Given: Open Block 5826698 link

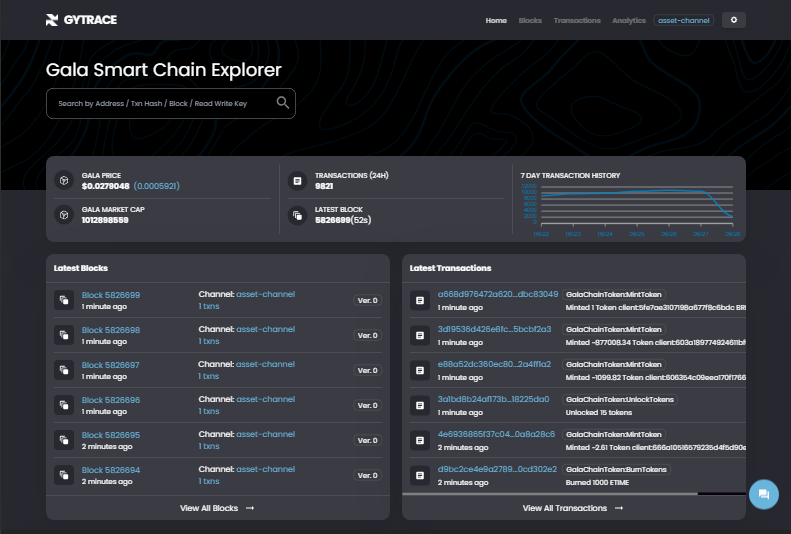Looking at the screenshot, I should [110, 330].
